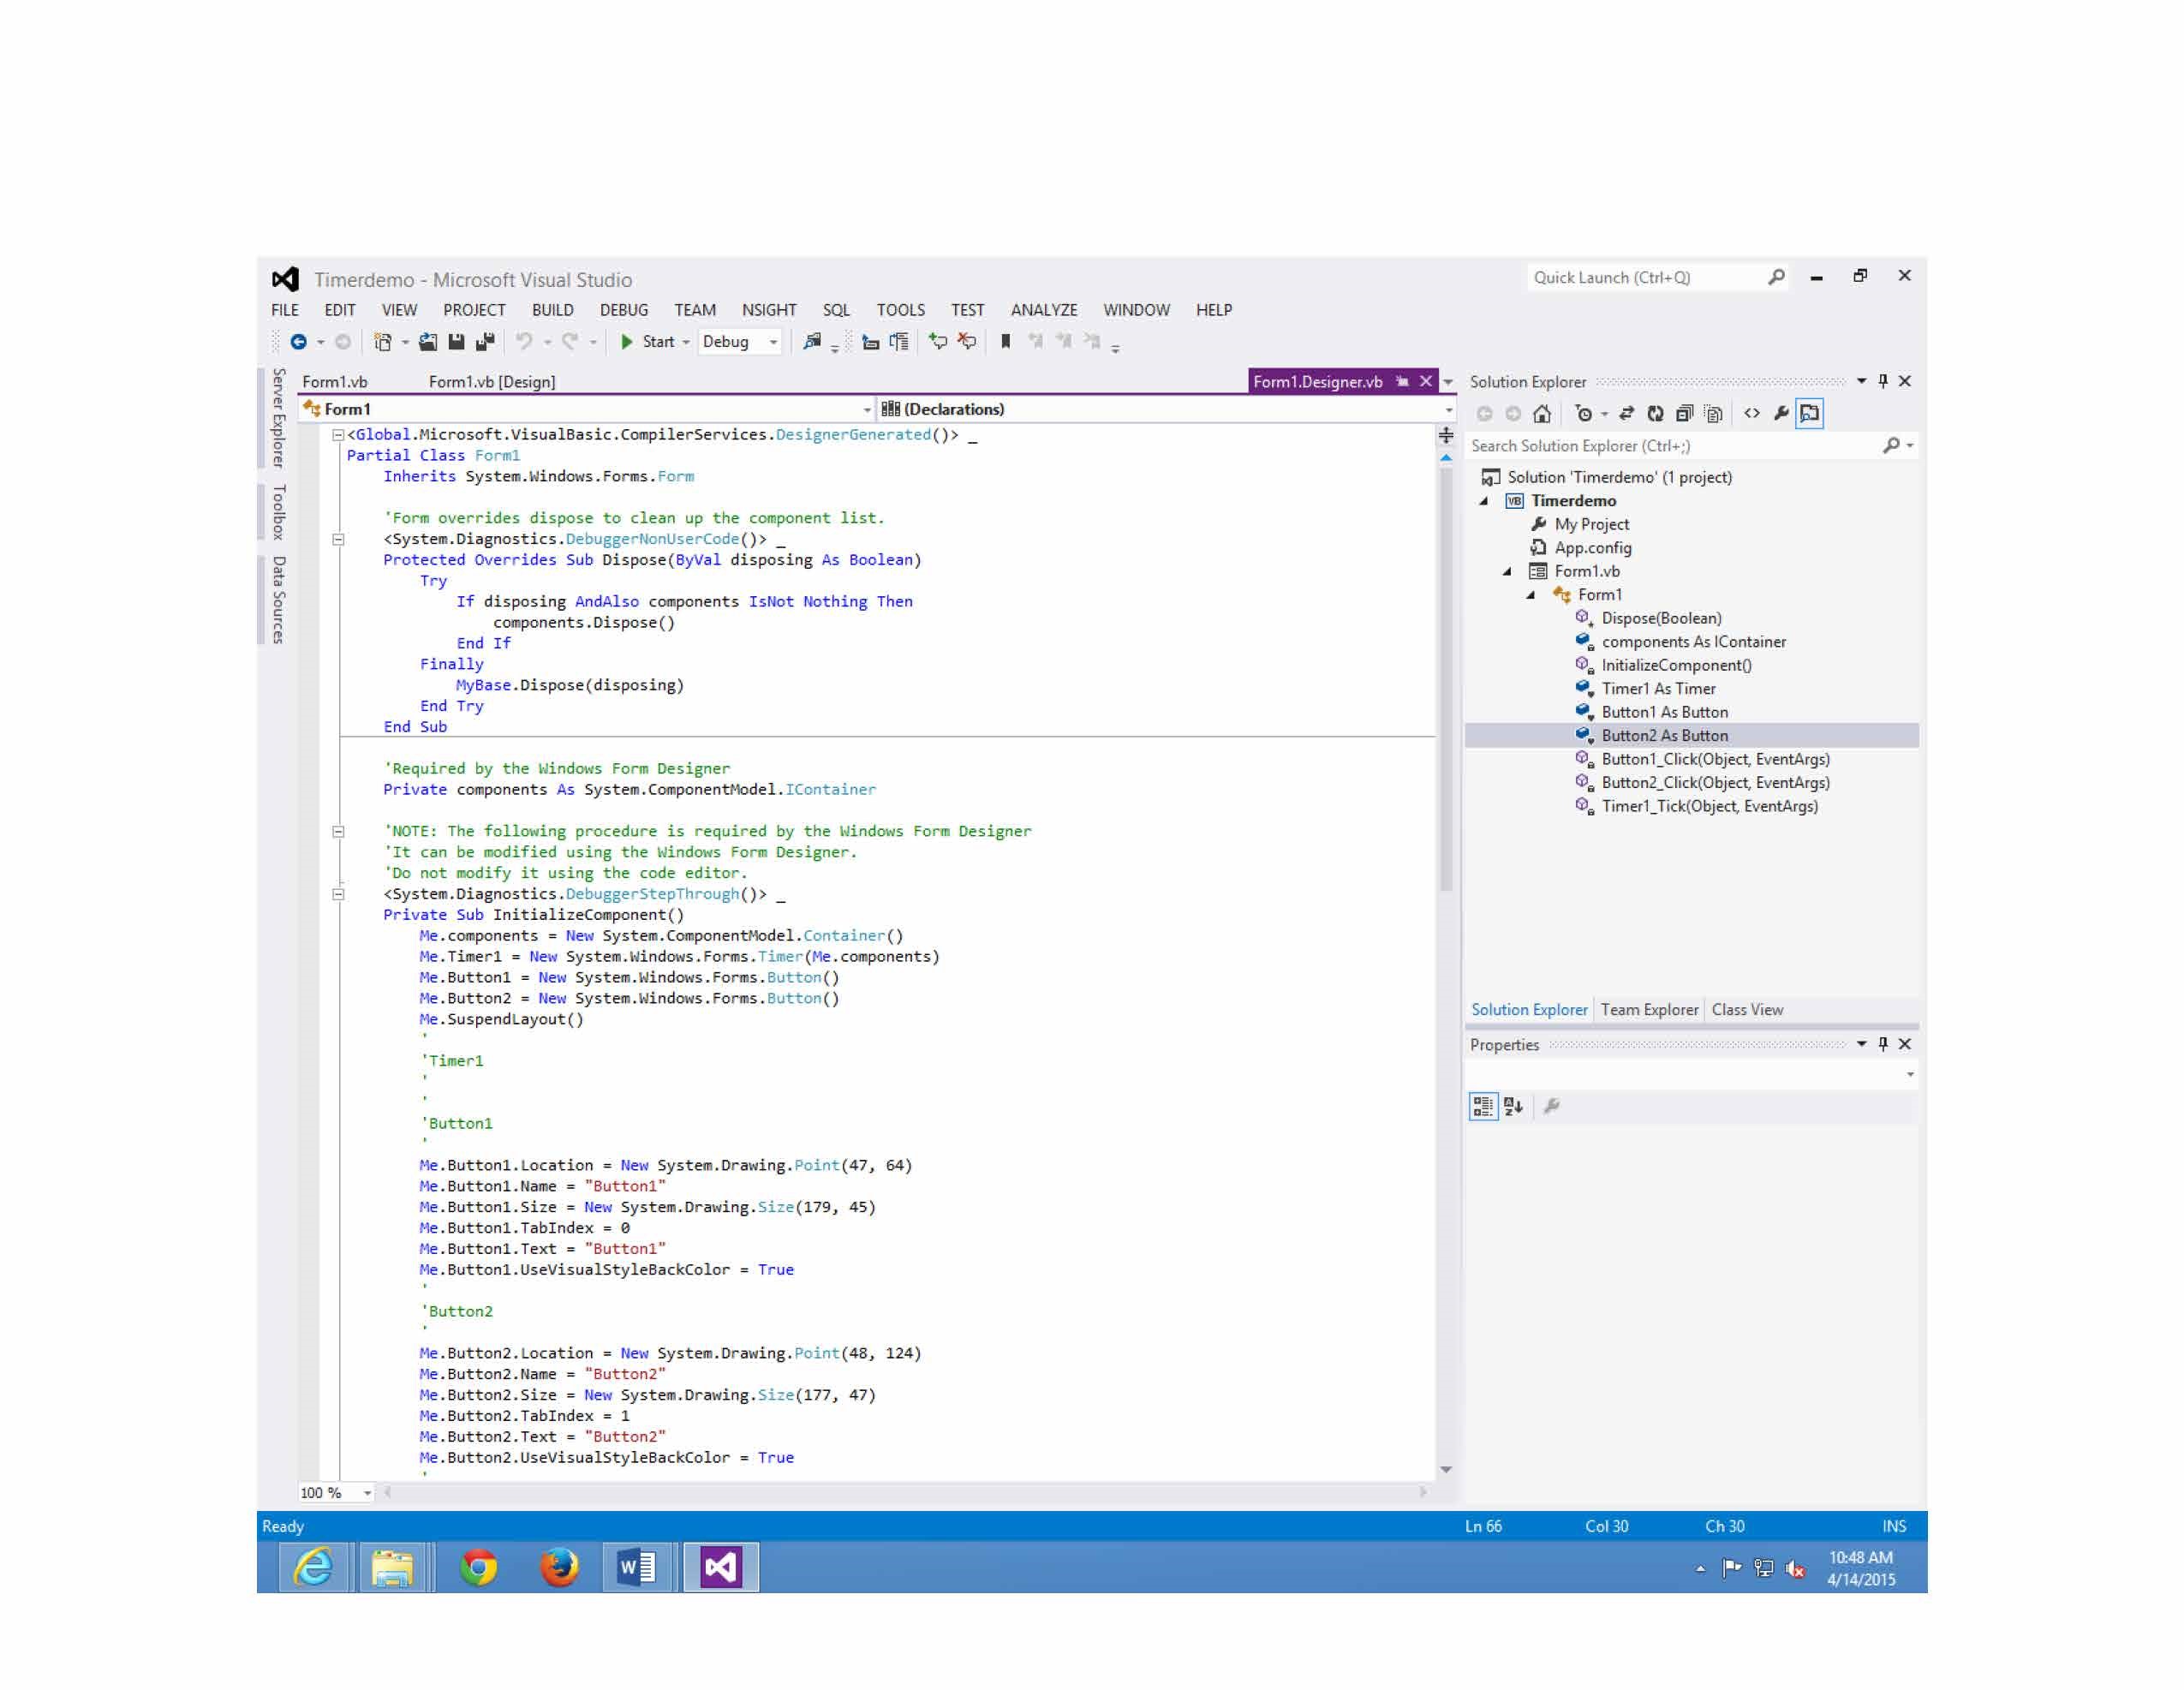Click the Open File toolbar icon
The height and width of the screenshot is (1690, 2184).
tap(428, 342)
